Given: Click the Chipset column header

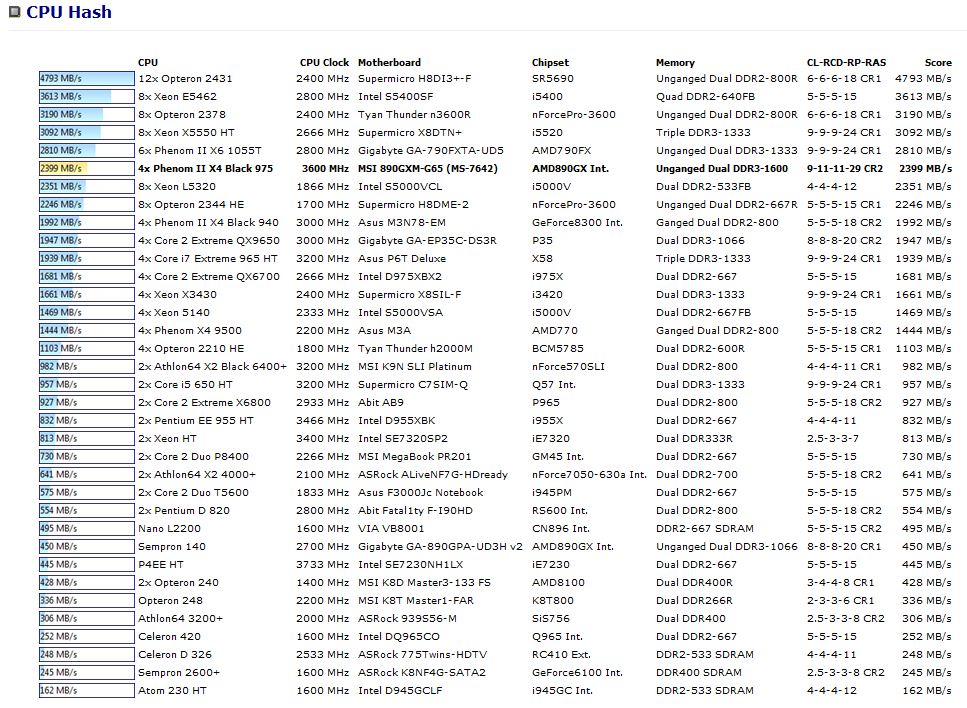Looking at the screenshot, I should click(550, 62).
